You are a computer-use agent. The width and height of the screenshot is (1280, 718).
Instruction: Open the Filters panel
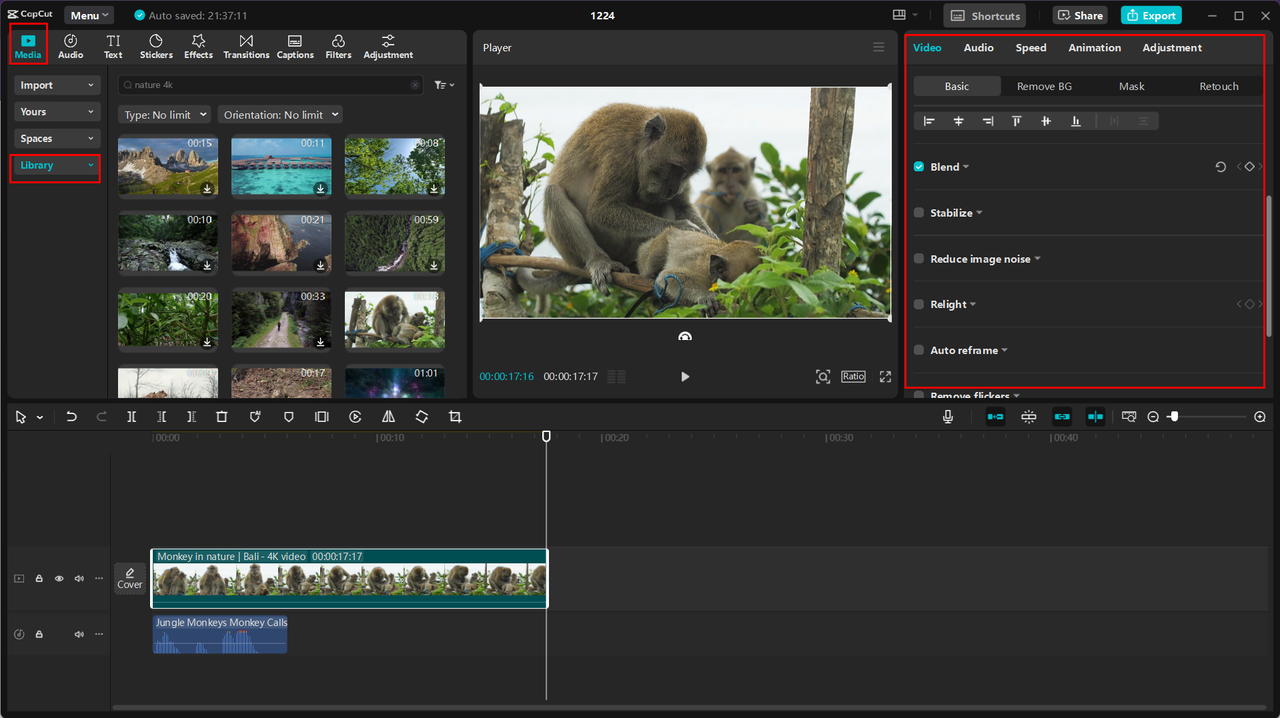(x=338, y=46)
